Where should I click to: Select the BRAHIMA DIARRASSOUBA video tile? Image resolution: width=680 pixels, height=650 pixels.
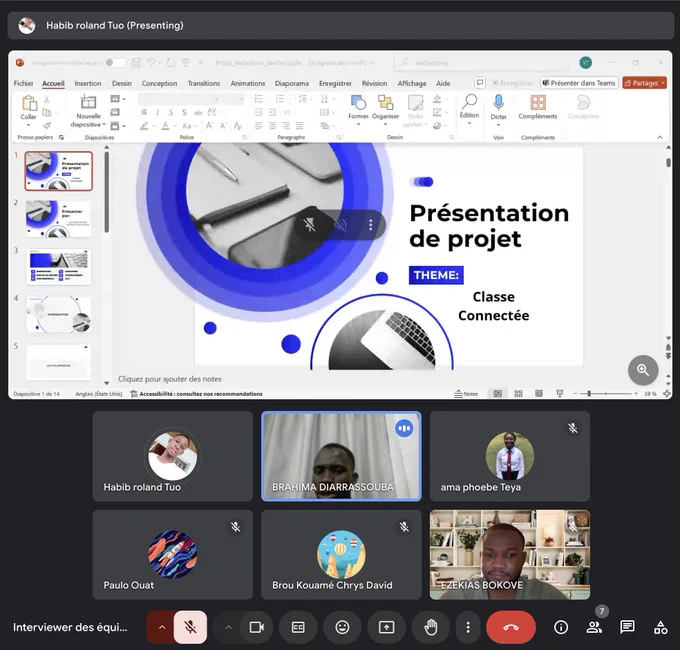pos(341,456)
